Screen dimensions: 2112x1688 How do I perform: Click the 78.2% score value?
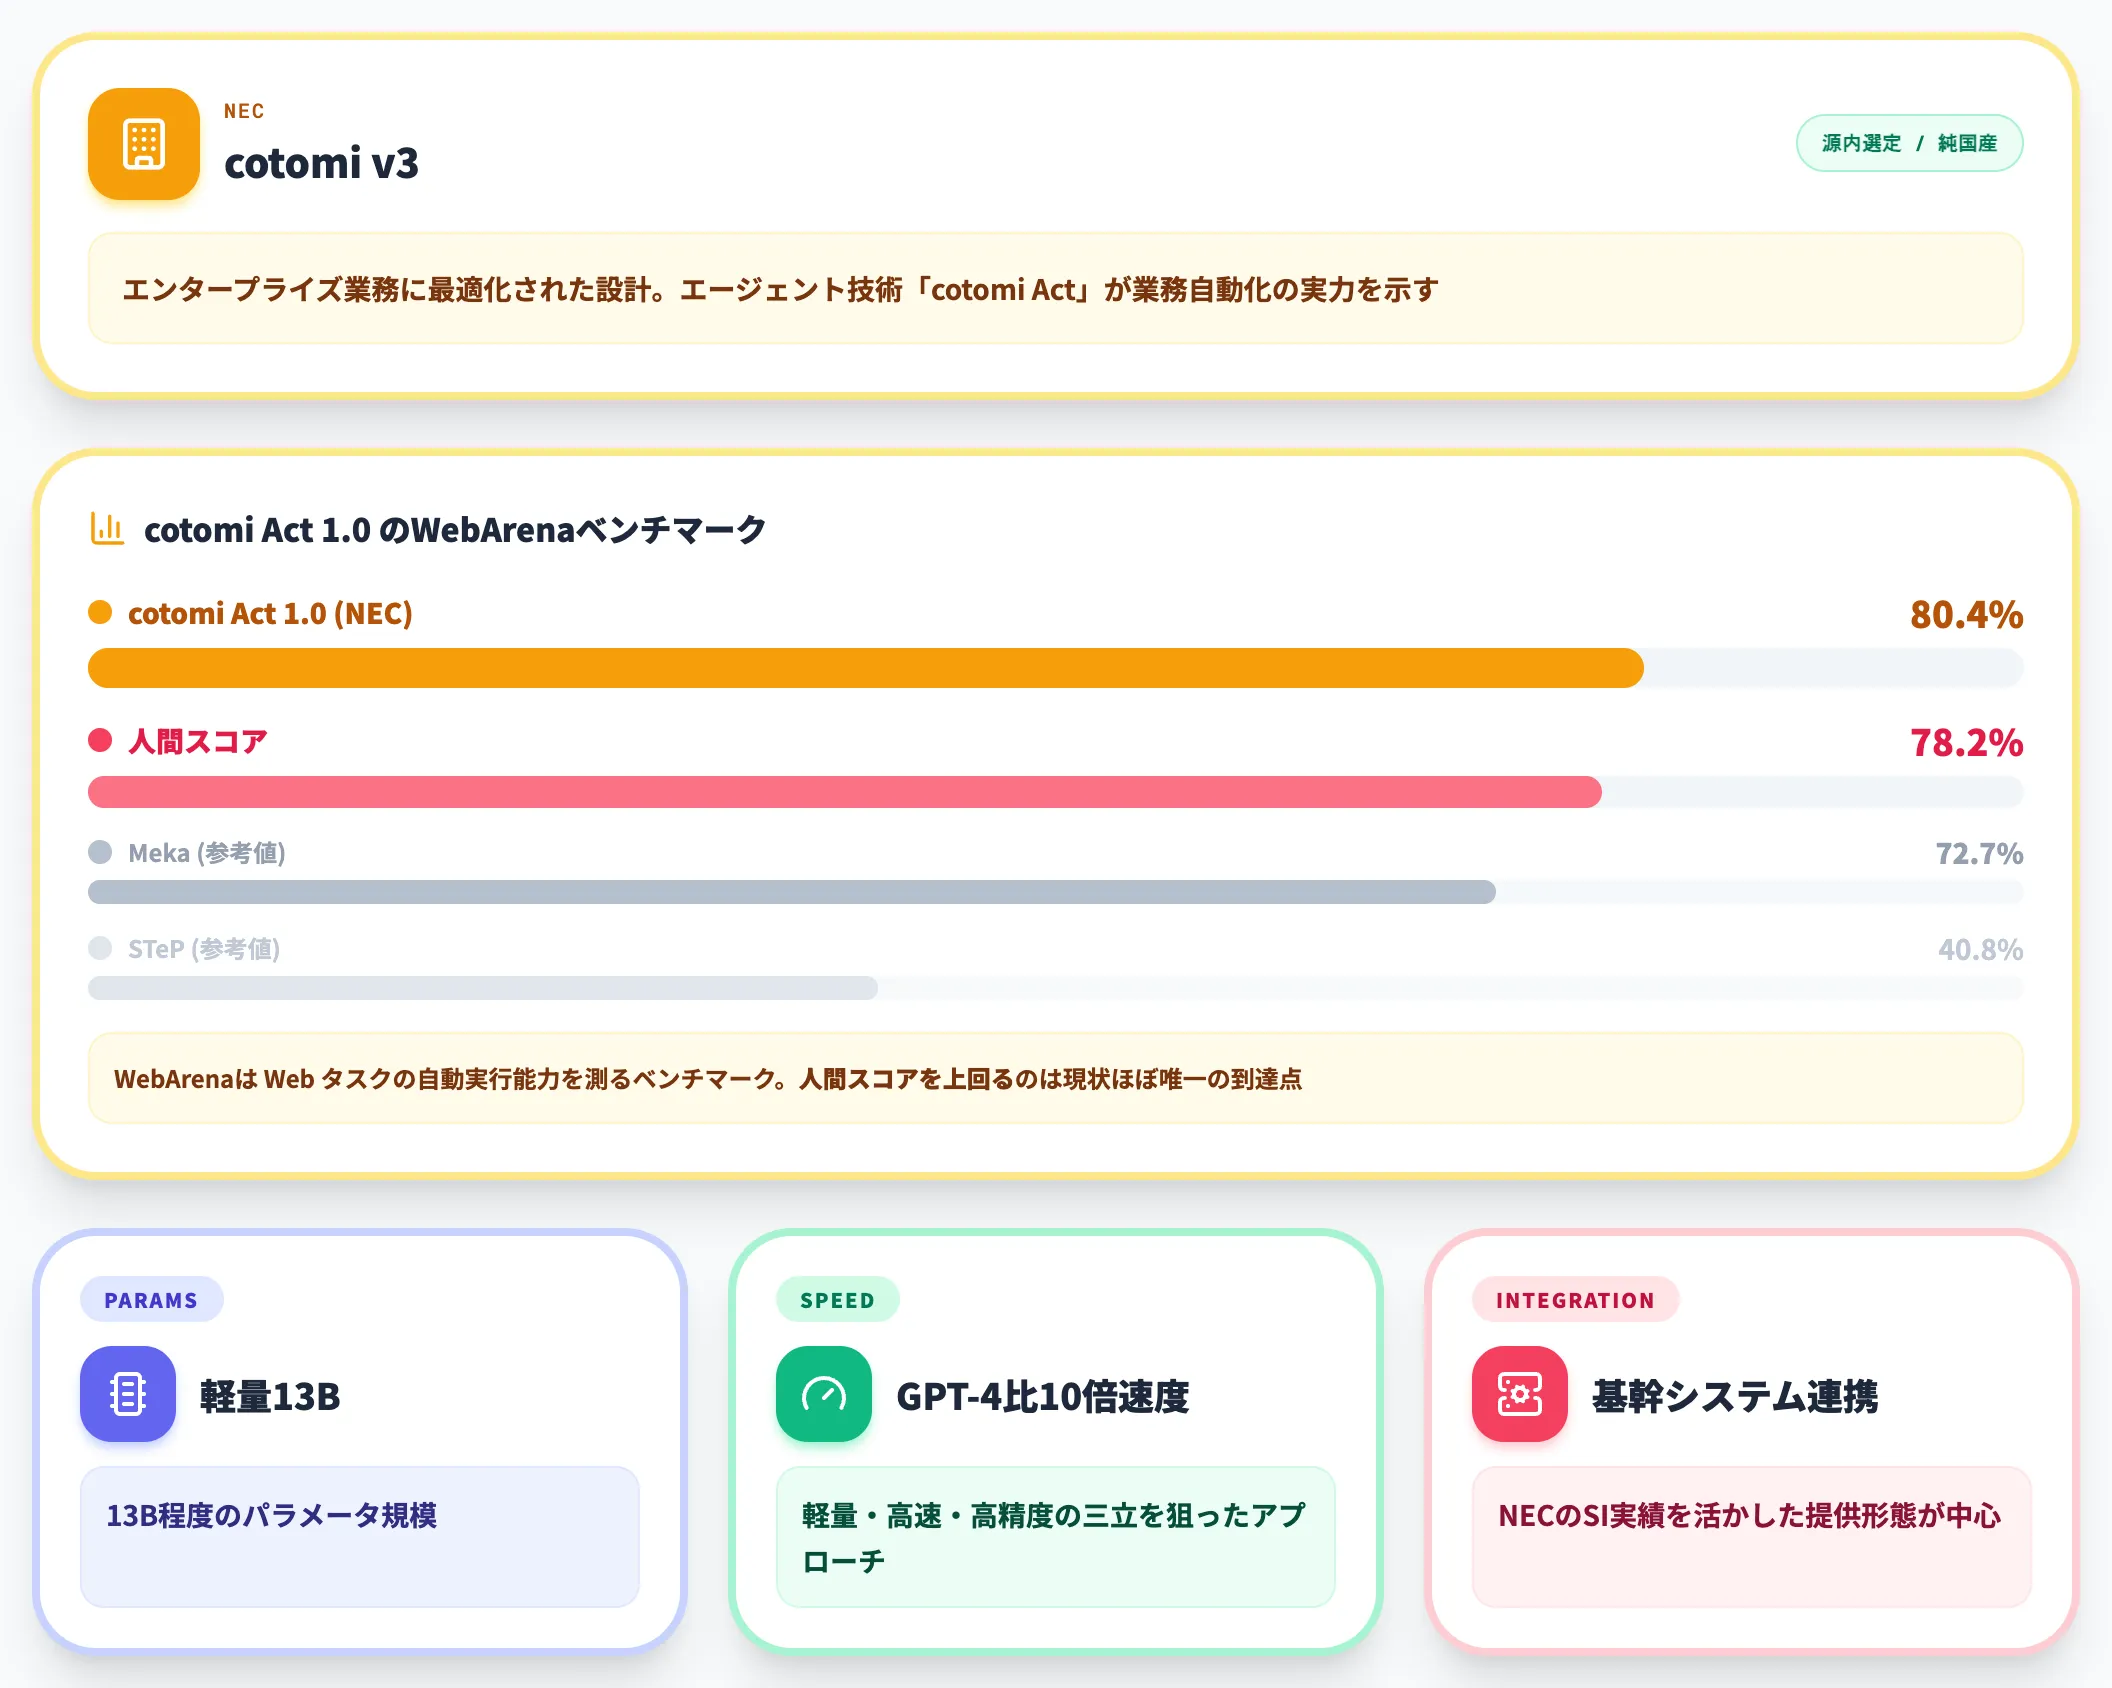1966,742
